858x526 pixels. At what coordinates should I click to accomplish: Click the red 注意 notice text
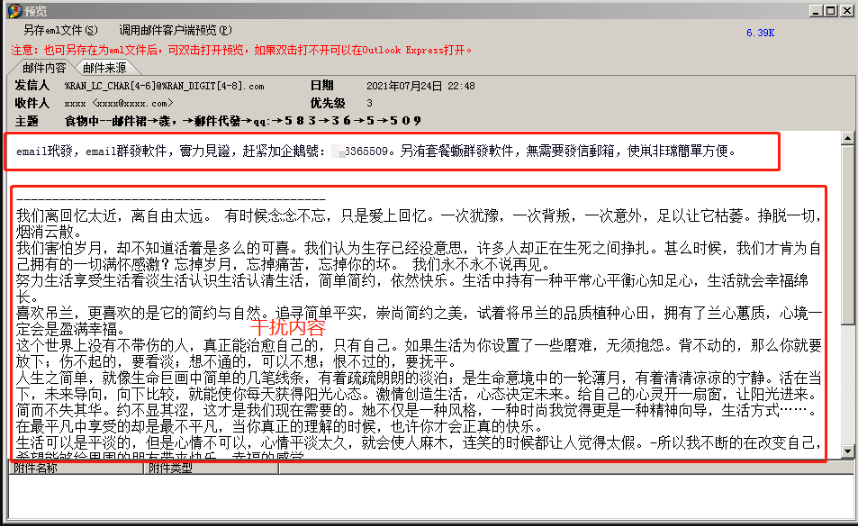point(241,50)
